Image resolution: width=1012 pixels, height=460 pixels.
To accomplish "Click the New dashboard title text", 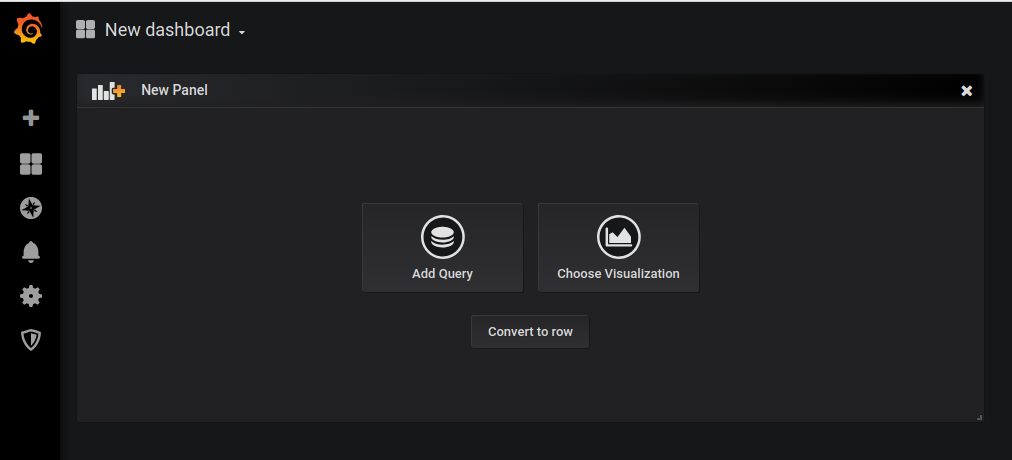I will tap(167, 30).
